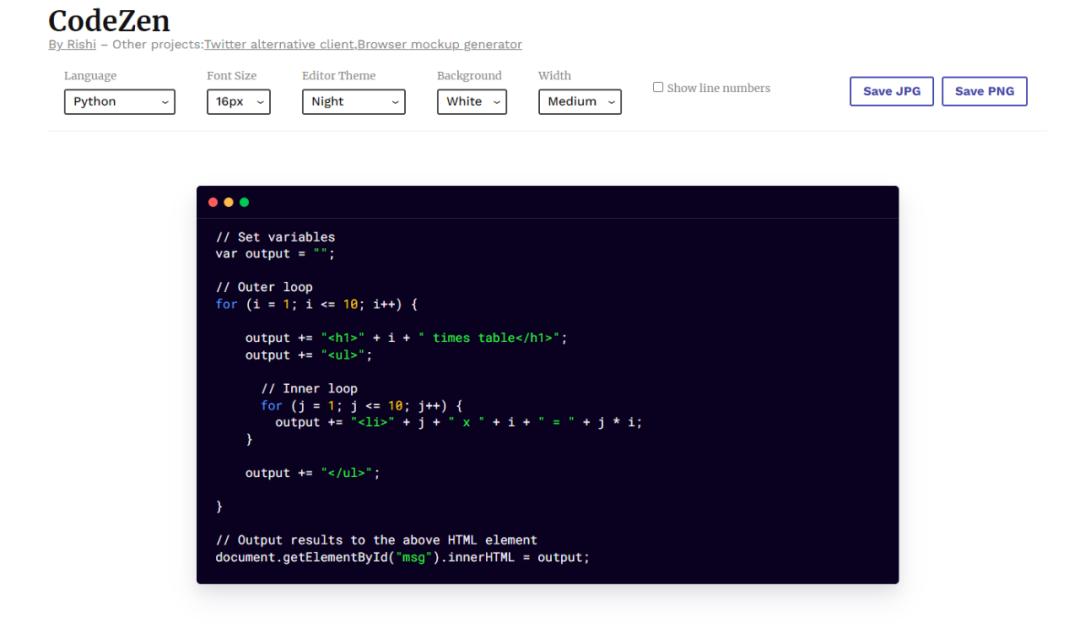Click the Save PNG button
Viewport: 1080px width, 634px height.
tap(984, 91)
